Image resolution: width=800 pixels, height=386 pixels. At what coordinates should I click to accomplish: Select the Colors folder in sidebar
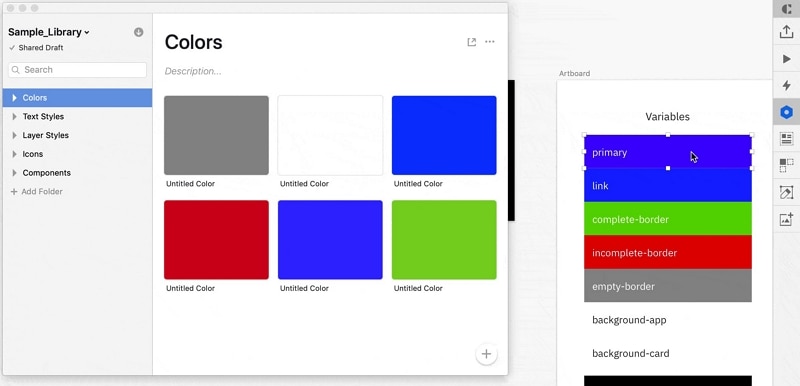[x=77, y=97]
